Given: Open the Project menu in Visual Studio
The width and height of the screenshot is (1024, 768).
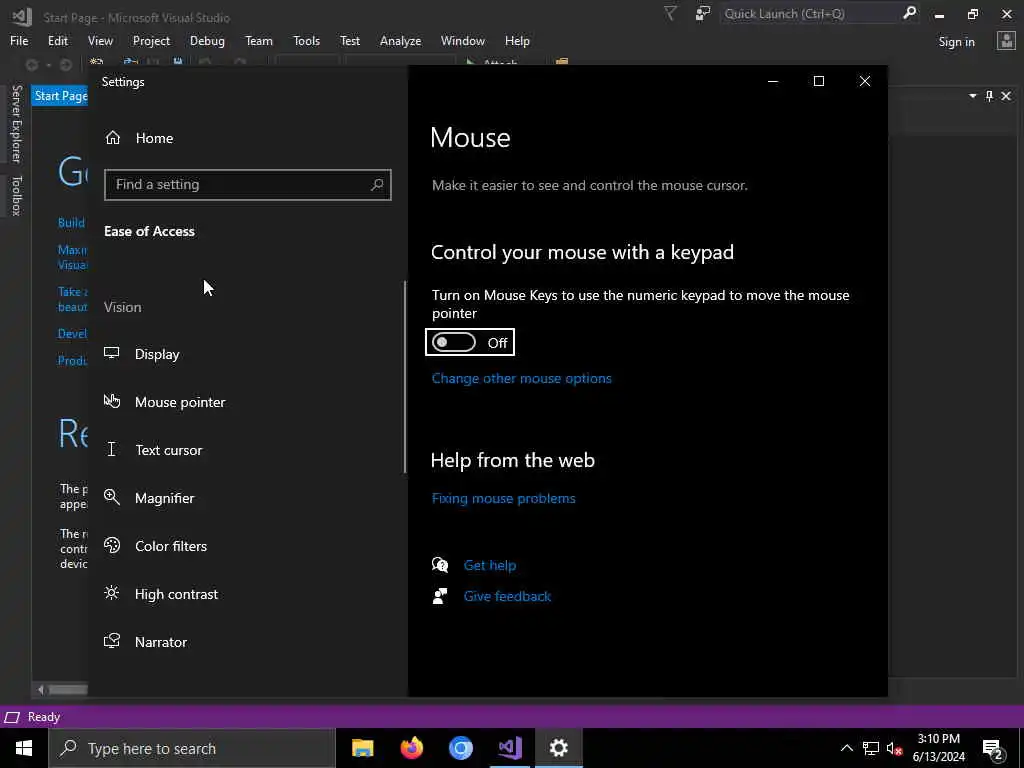Looking at the screenshot, I should 151,40.
